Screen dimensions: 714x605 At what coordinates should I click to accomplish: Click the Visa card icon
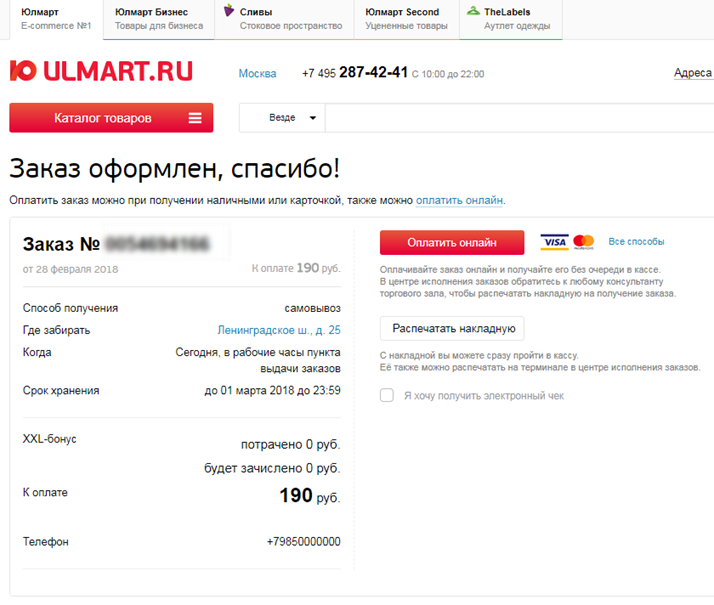tap(554, 242)
